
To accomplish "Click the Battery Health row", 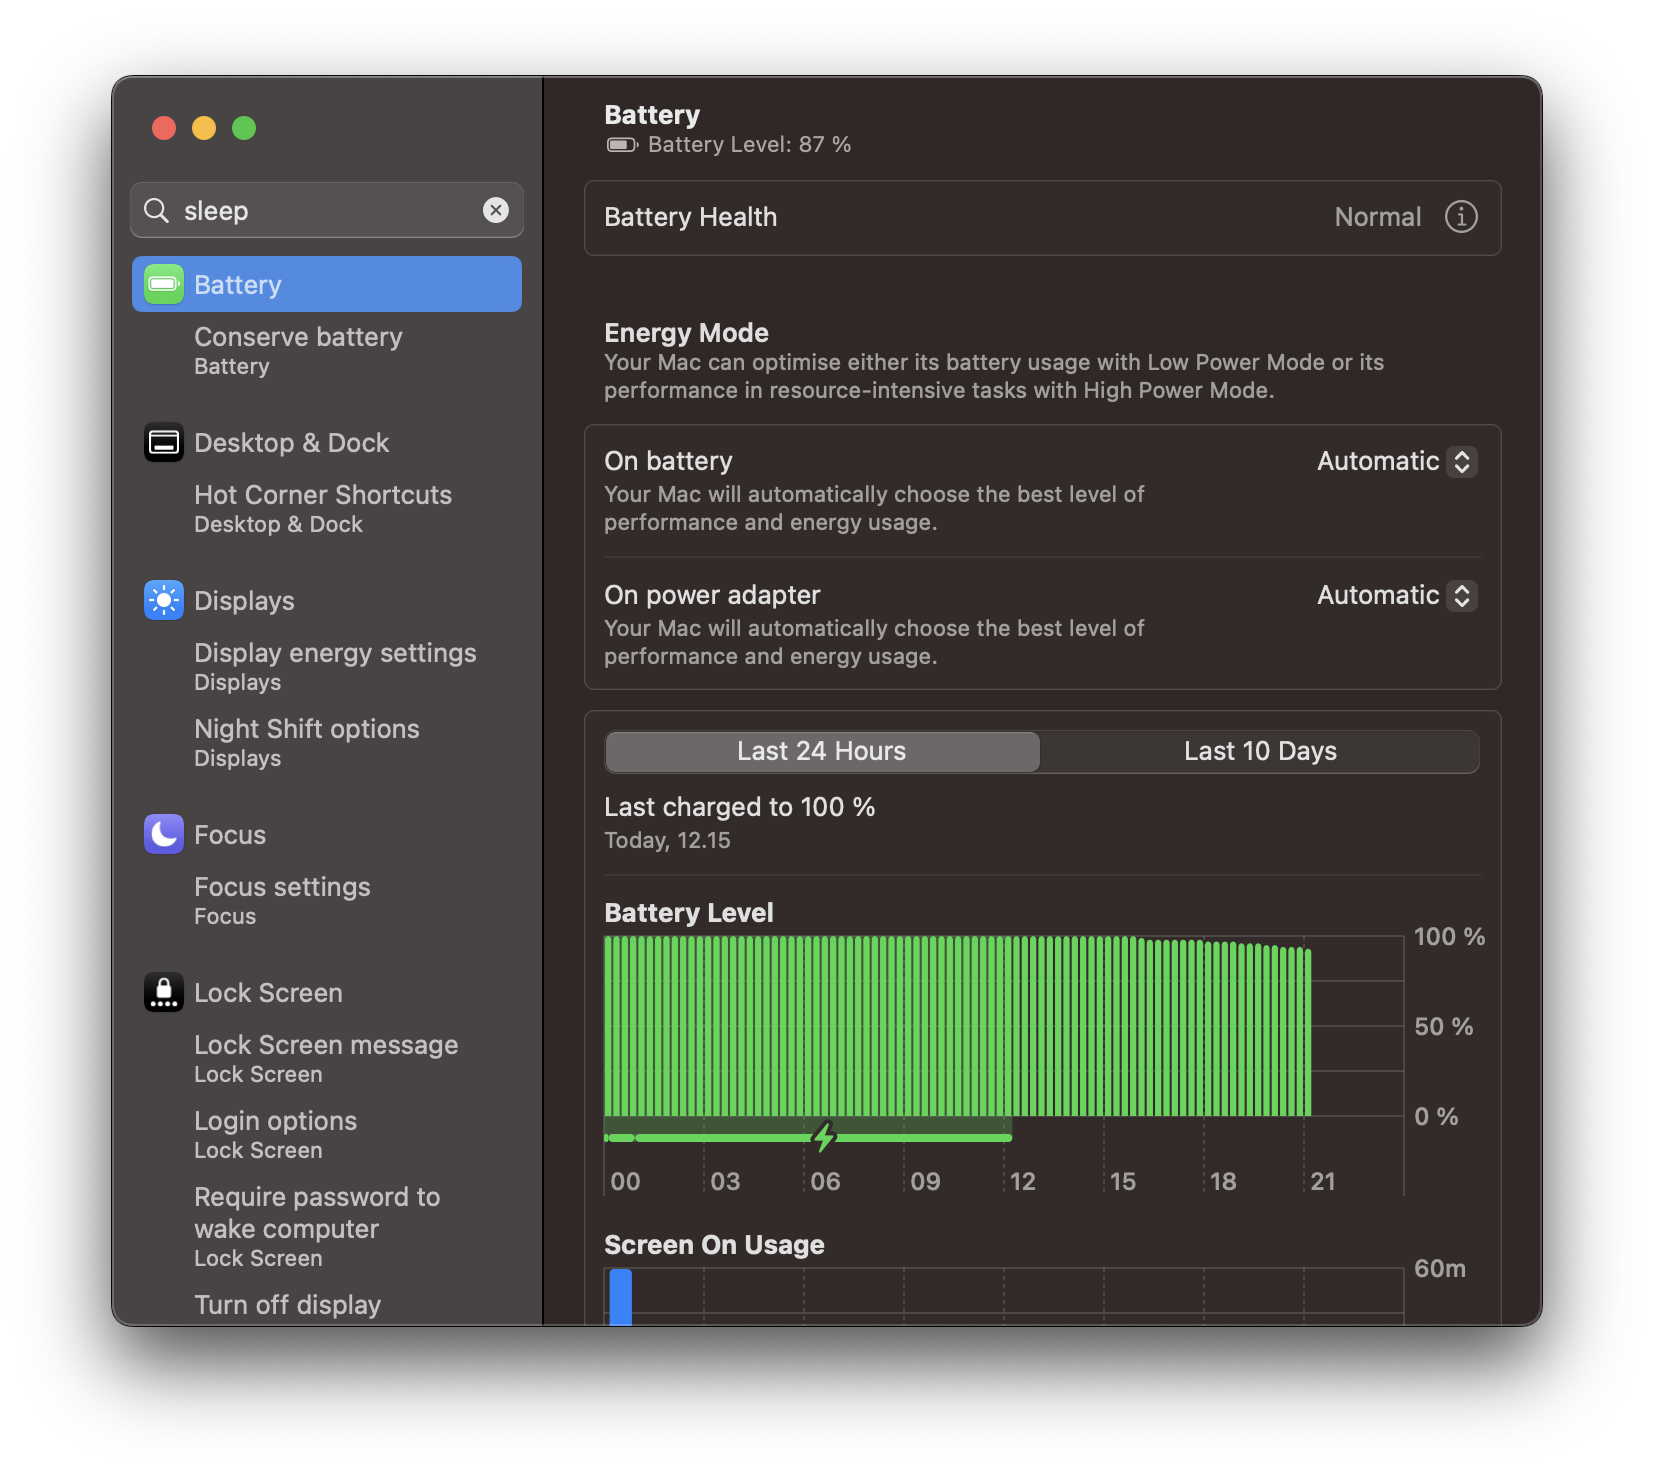I will [x=1042, y=217].
